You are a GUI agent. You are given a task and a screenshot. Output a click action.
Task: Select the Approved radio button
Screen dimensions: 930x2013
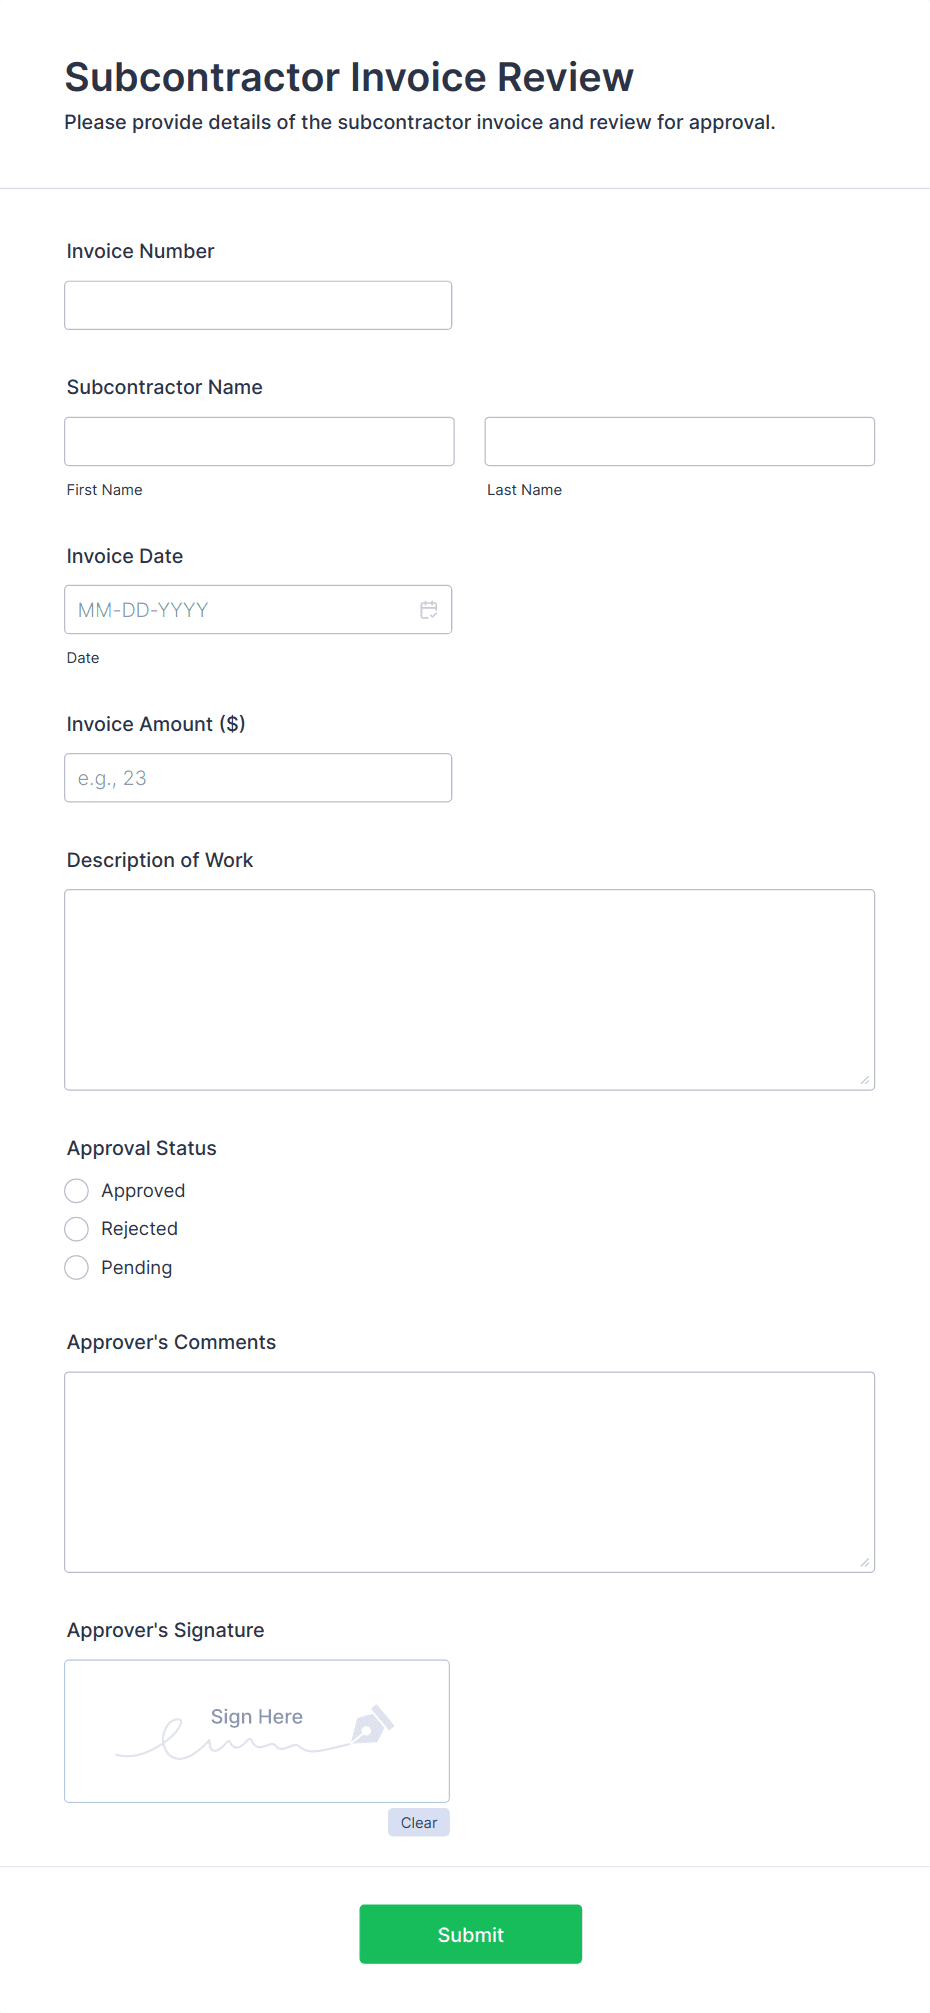76,1190
